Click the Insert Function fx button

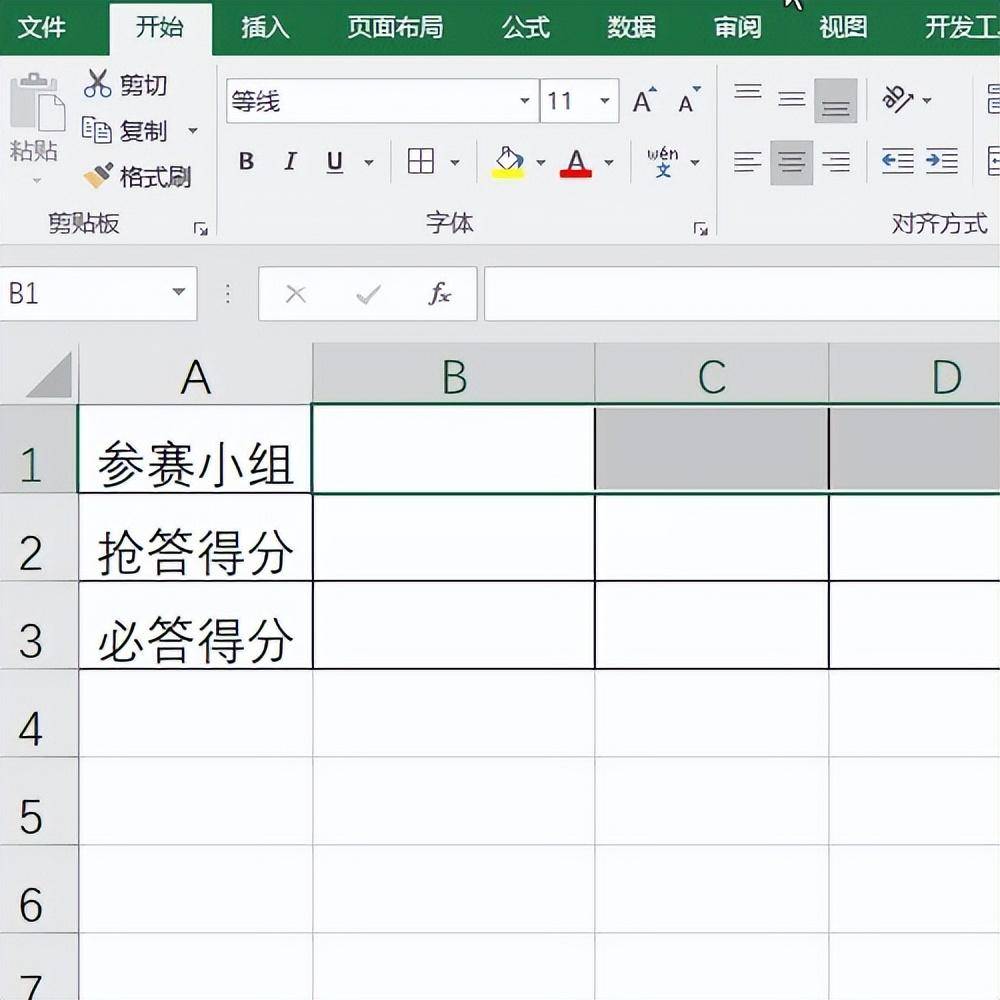pos(439,294)
